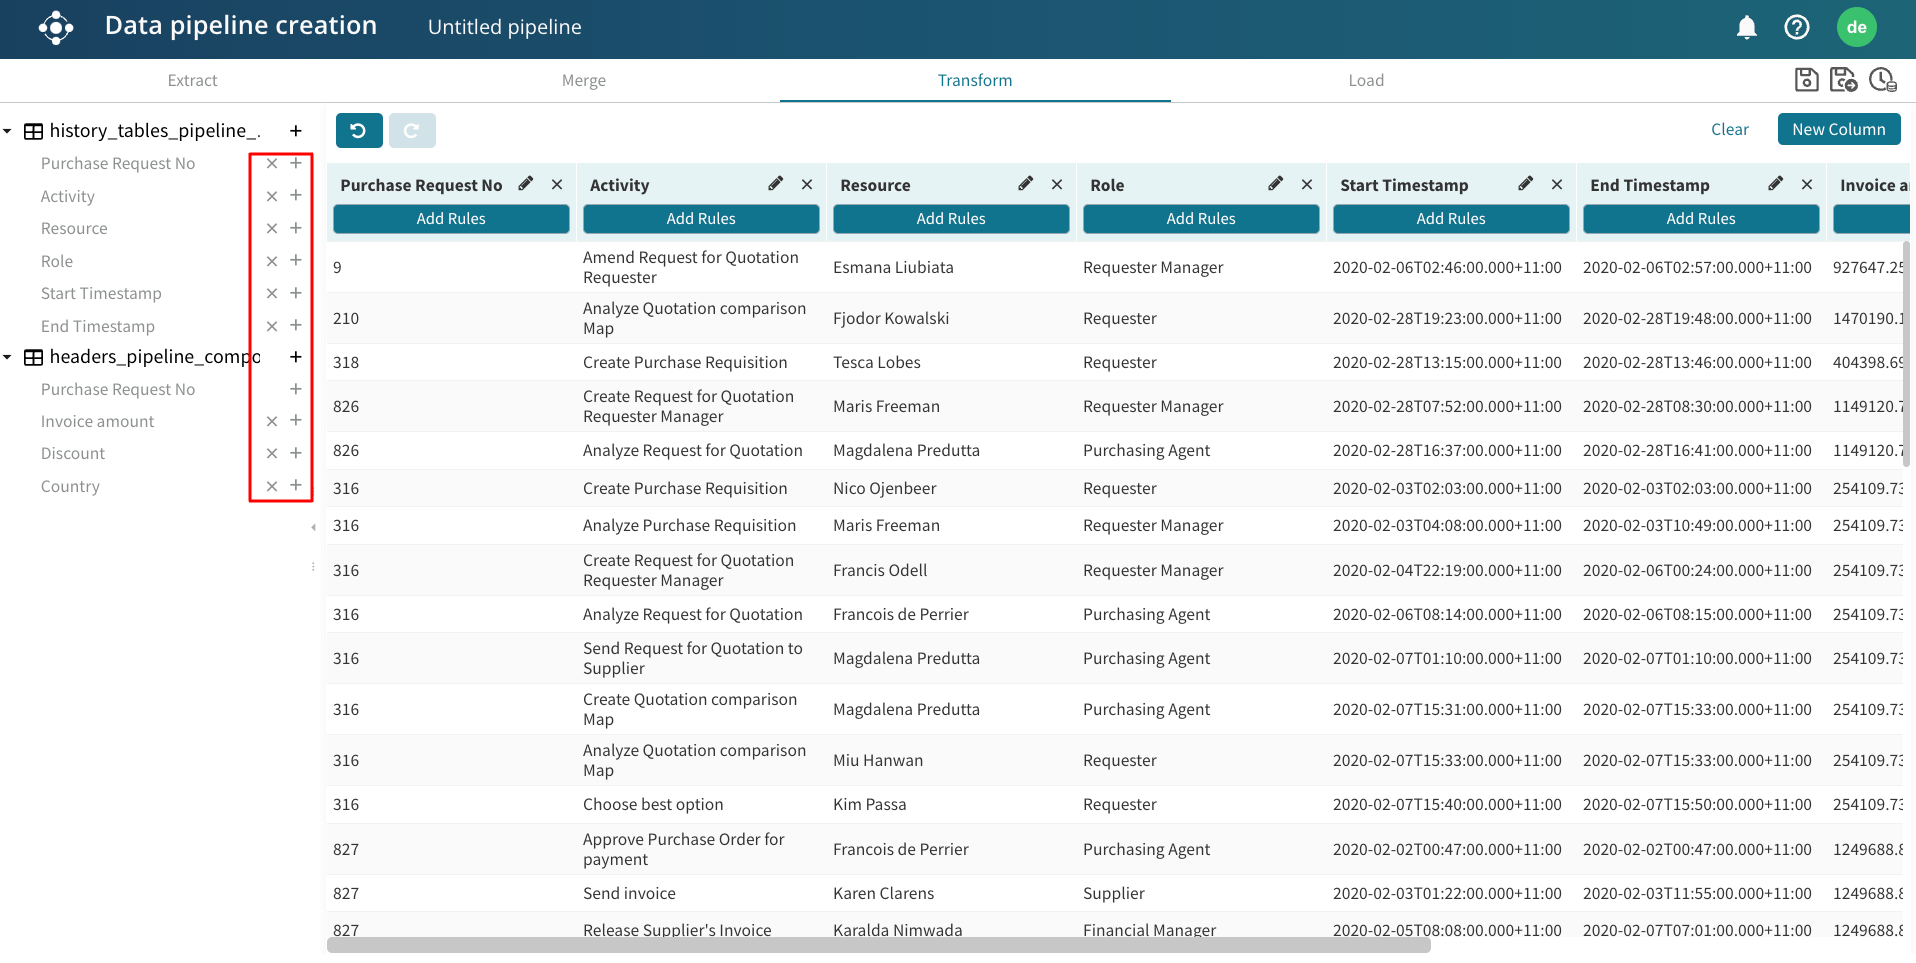
Task: Switch to the Load tab
Action: 1365,80
